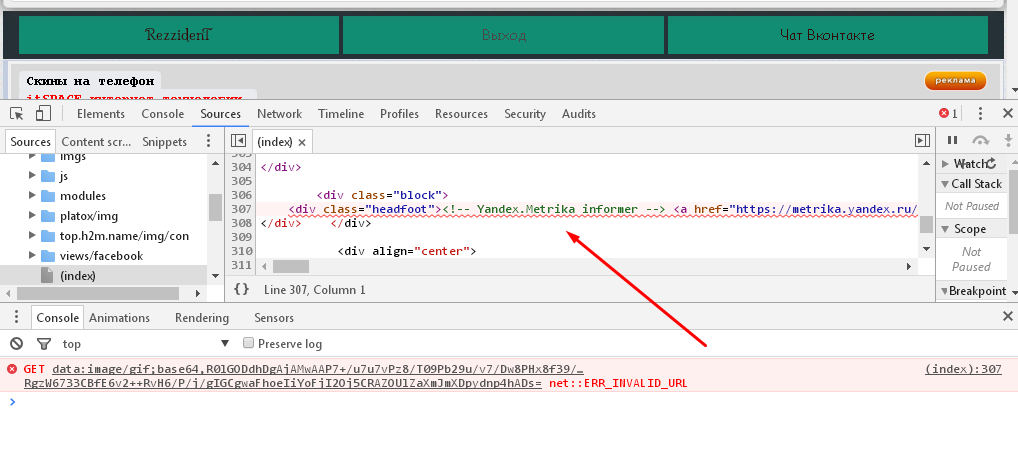Select the Snippets navigator tab

[x=164, y=142]
